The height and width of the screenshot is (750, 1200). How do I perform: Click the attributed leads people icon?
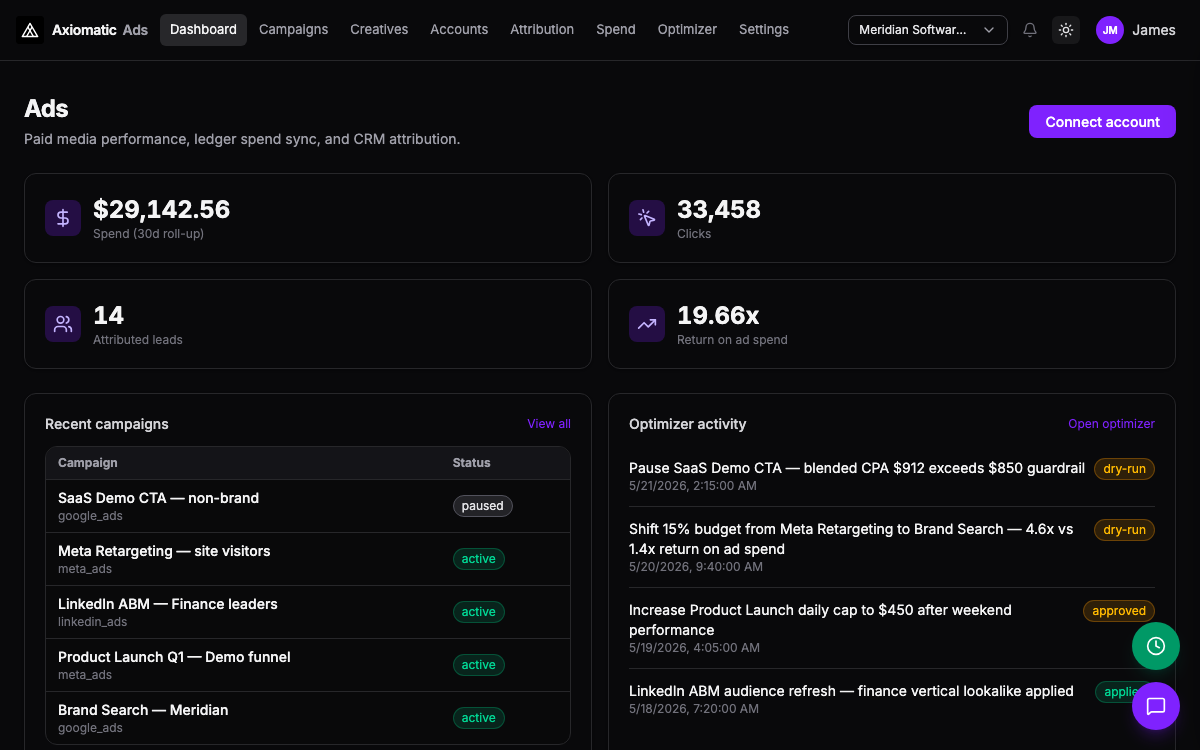click(63, 324)
